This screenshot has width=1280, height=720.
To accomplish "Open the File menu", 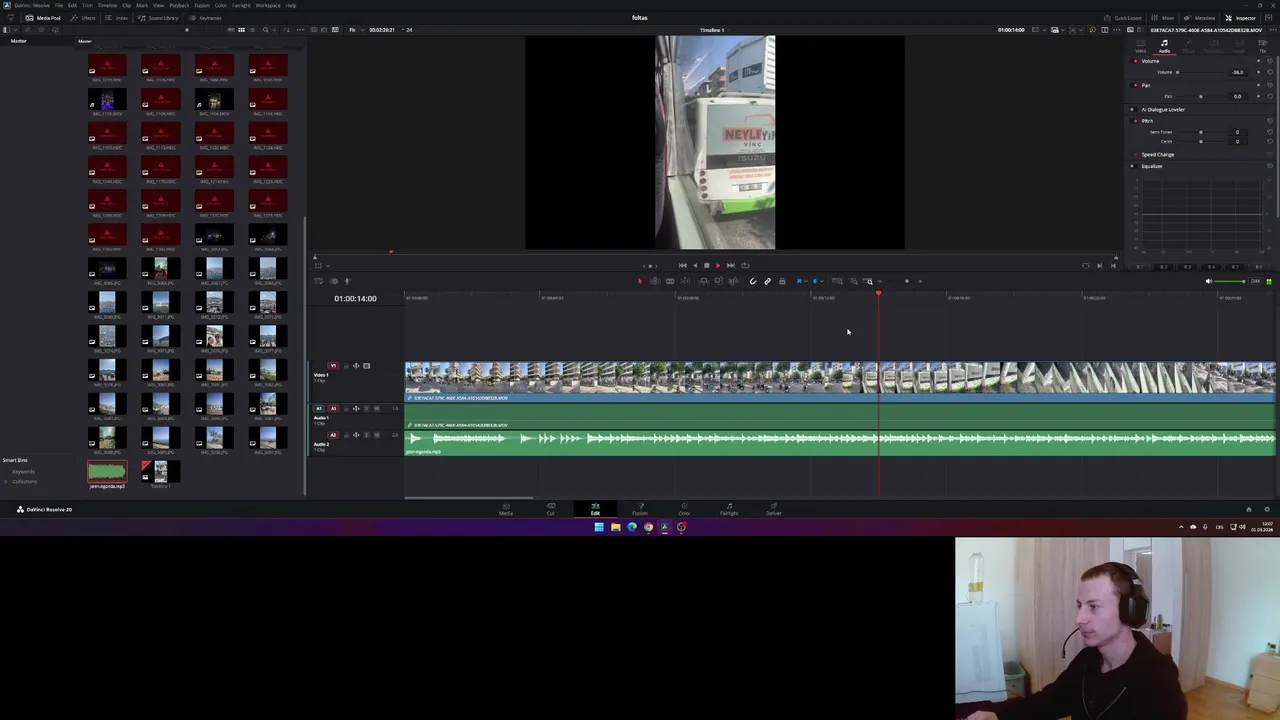I will [59, 5].
